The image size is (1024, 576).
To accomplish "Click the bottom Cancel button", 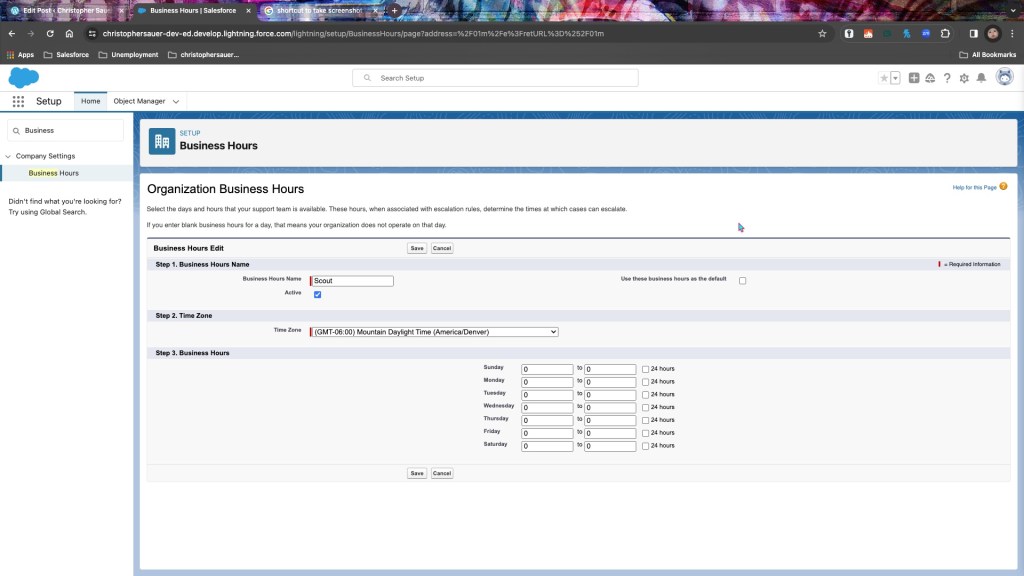I will (442, 473).
